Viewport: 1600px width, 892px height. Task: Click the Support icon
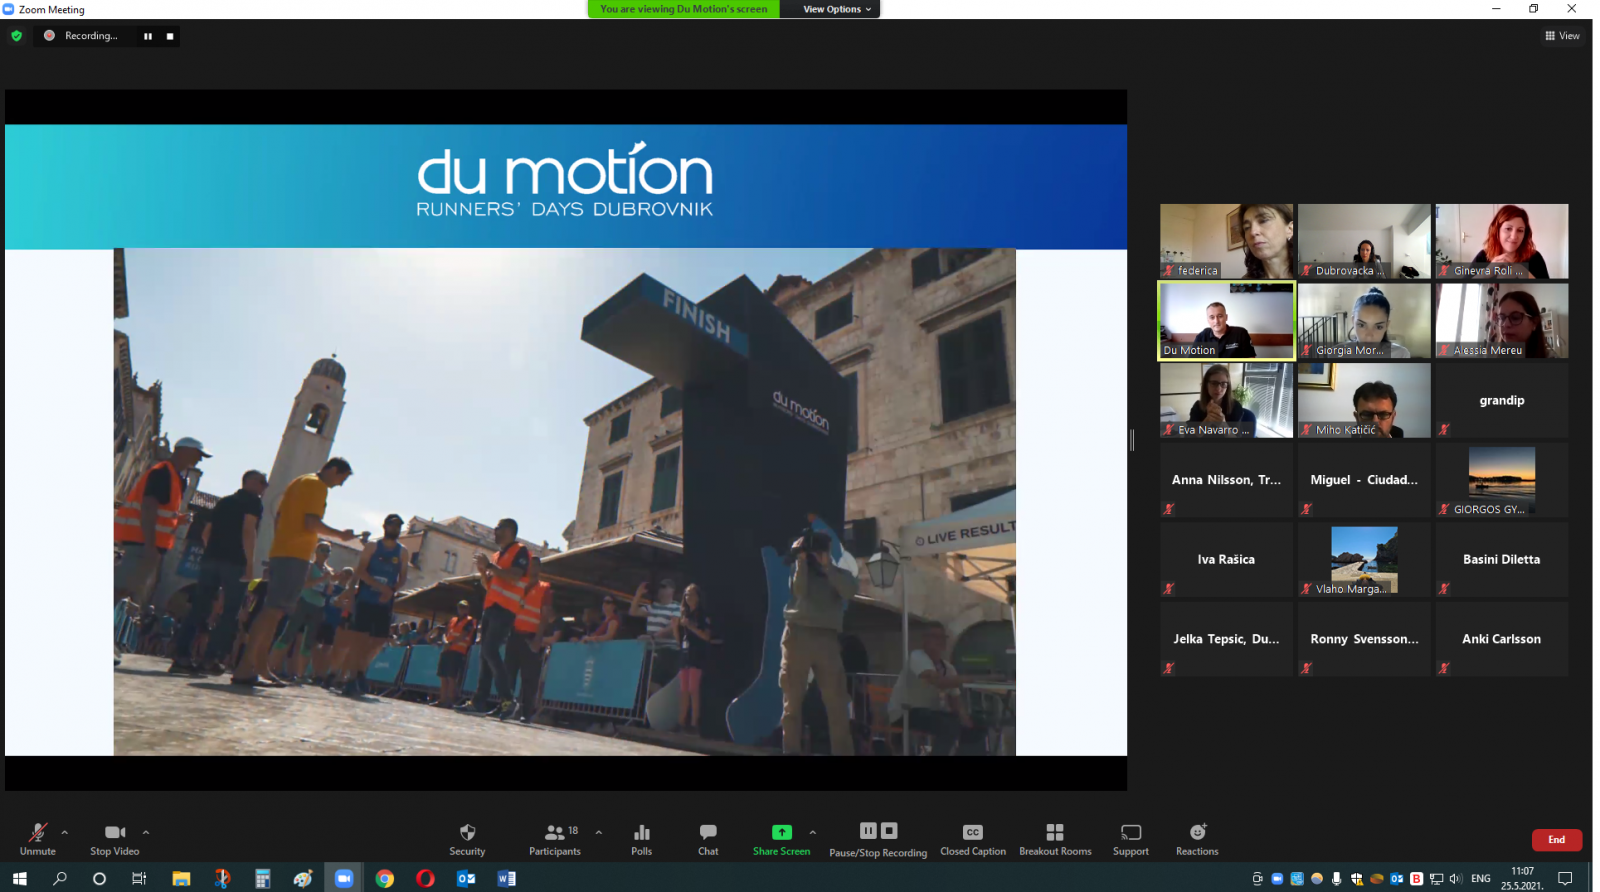click(1131, 832)
